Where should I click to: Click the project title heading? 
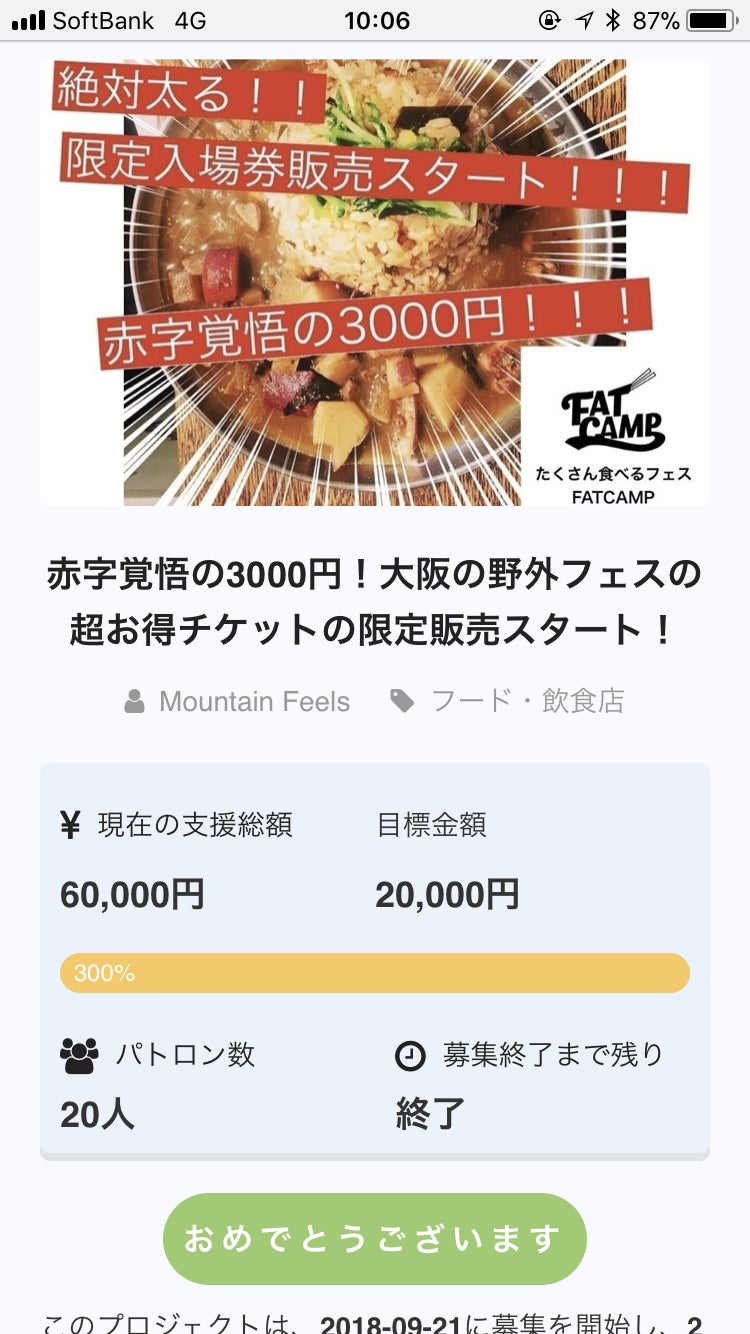point(375,602)
